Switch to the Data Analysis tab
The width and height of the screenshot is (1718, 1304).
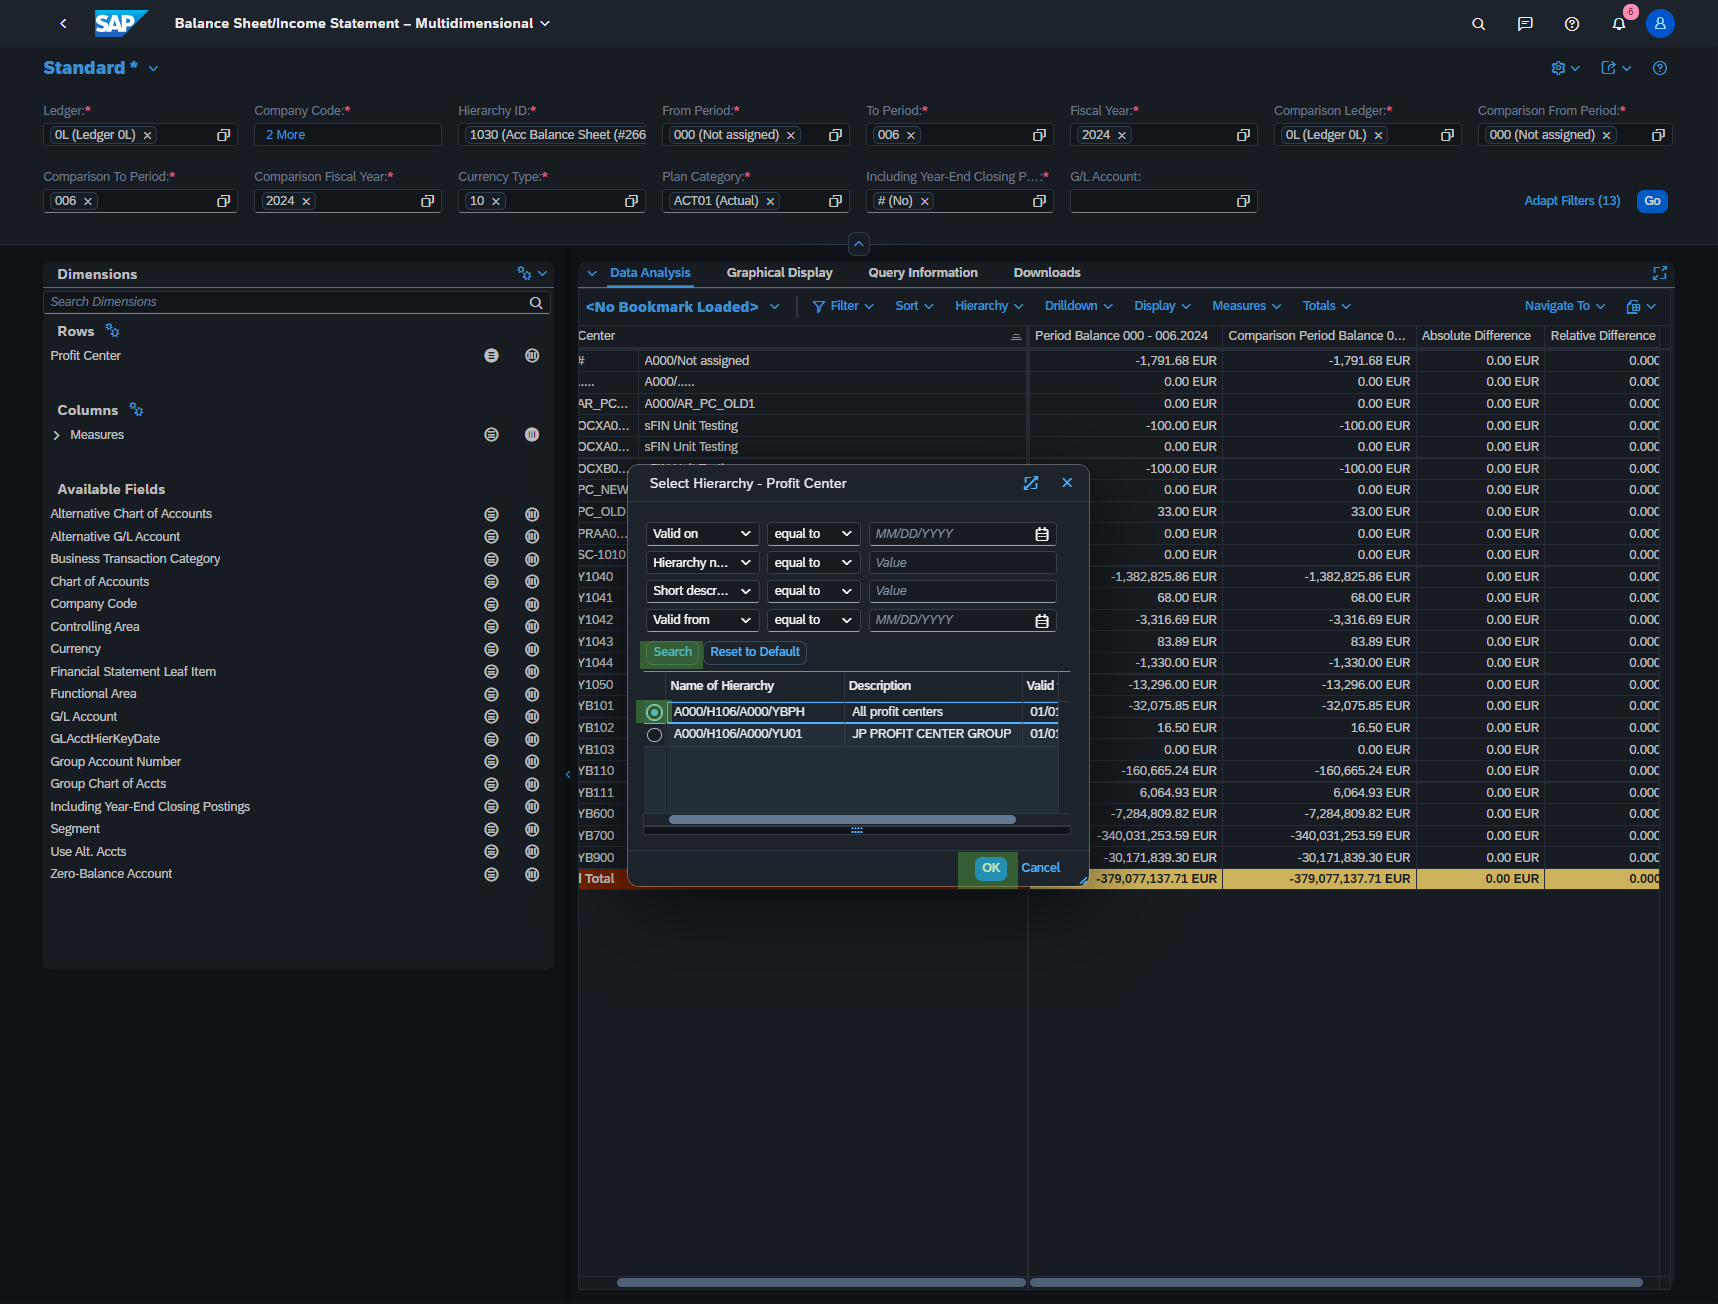(650, 273)
